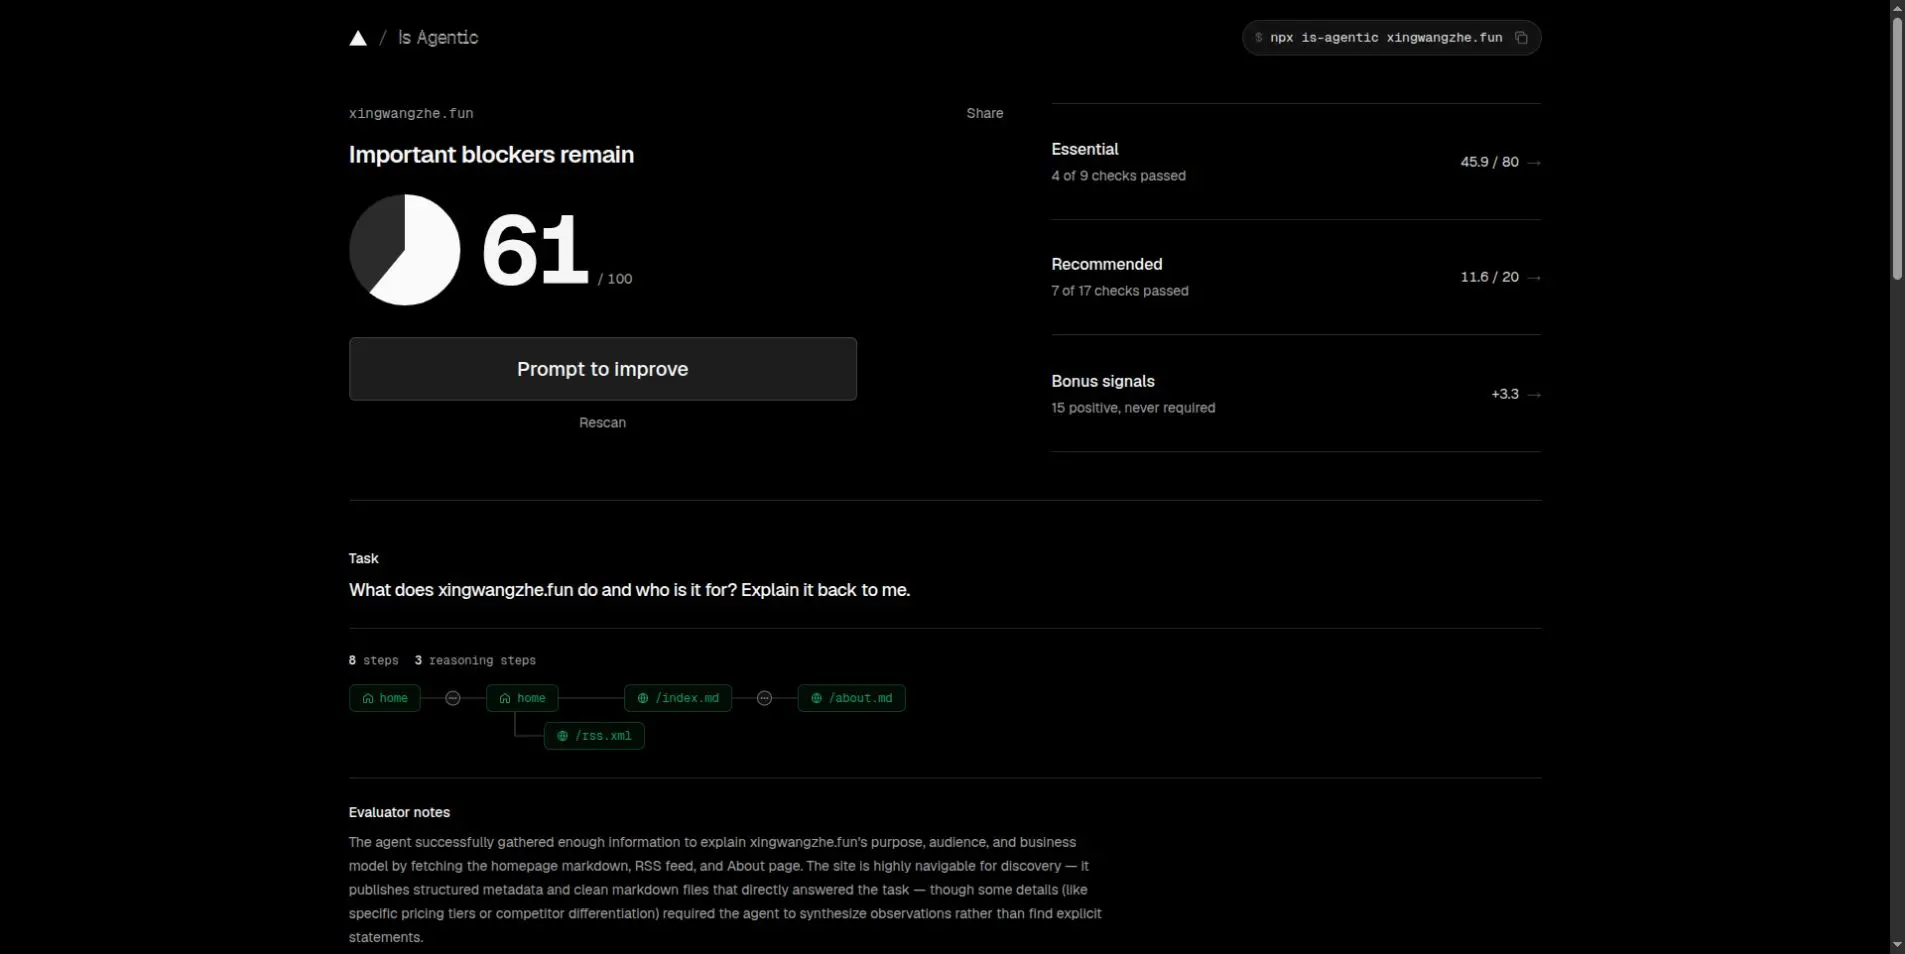Image resolution: width=1905 pixels, height=954 pixels.
Task: Open the Recommended score arrow
Action: (x=1534, y=278)
